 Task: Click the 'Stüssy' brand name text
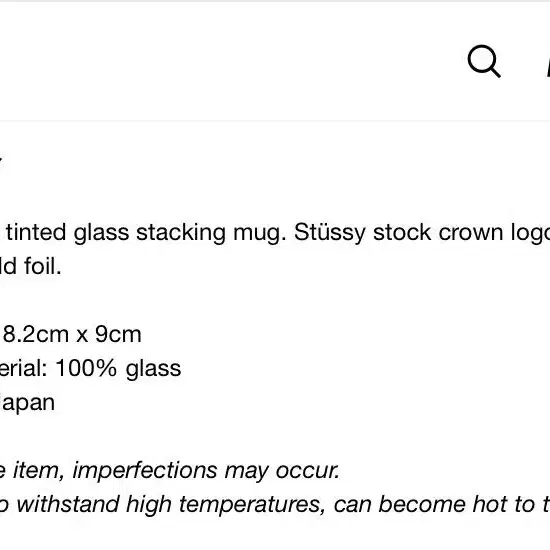coord(330,233)
